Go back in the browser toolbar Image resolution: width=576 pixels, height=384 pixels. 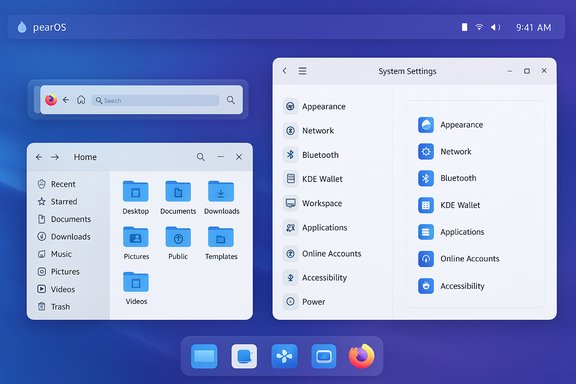(66, 100)
